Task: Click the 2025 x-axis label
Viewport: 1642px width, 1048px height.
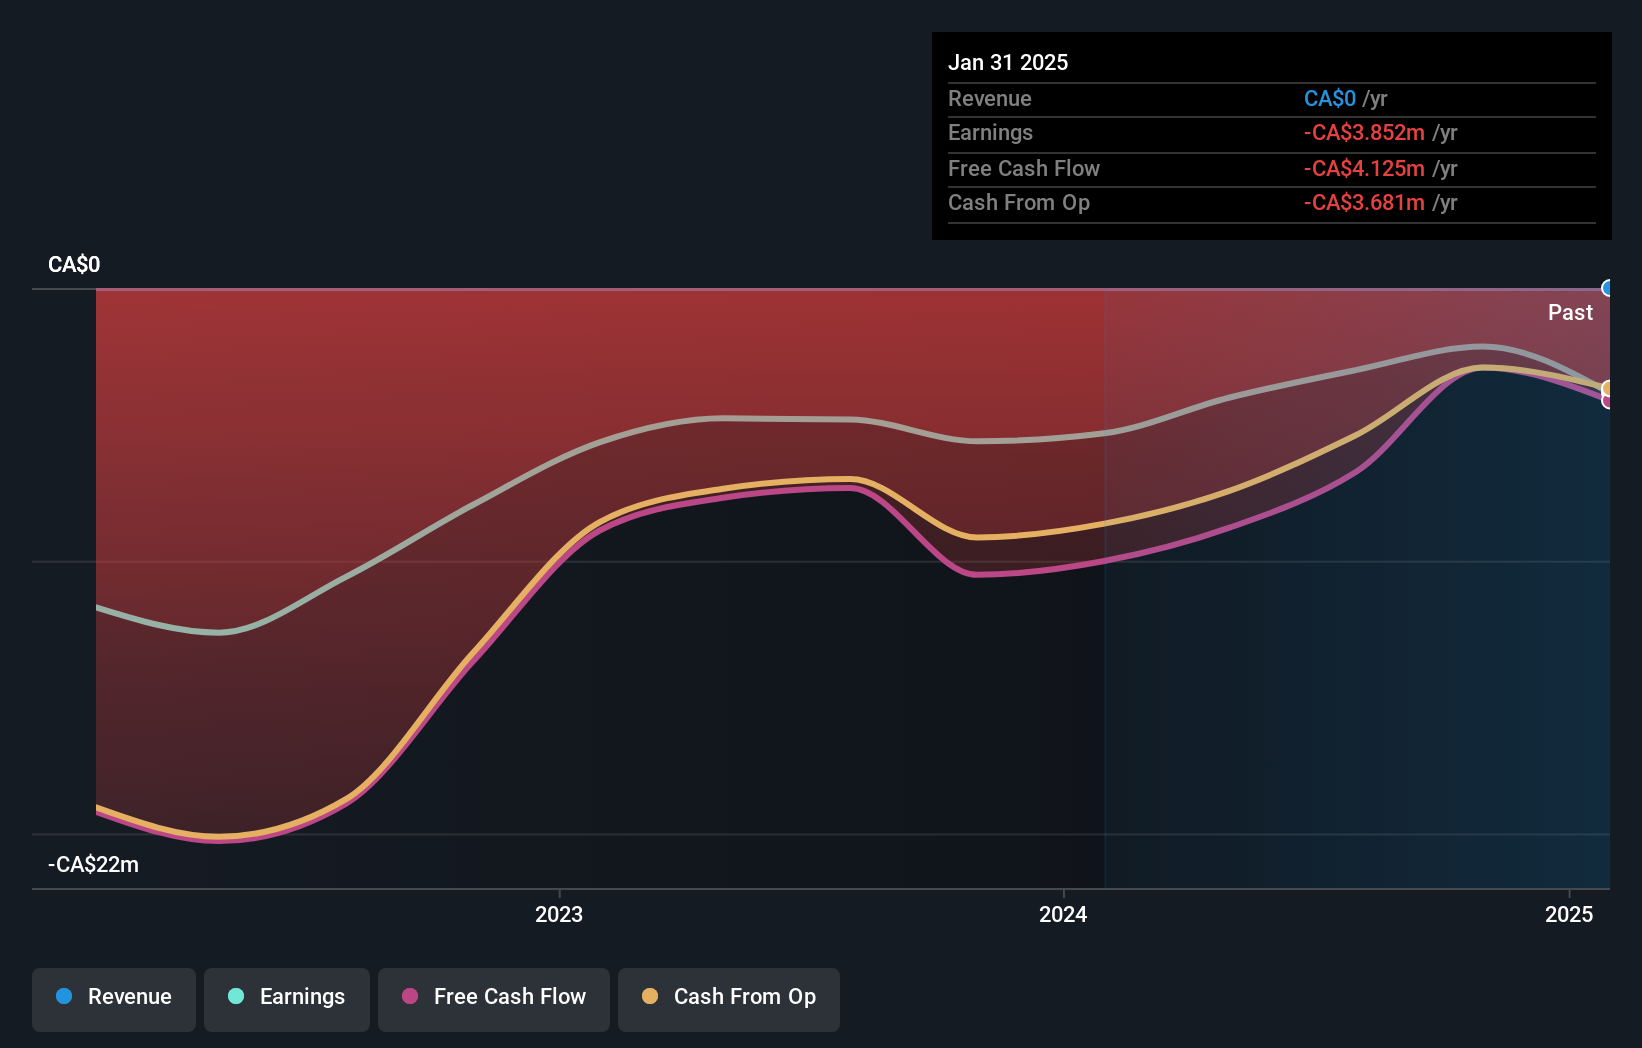Action: [1569, 914]
